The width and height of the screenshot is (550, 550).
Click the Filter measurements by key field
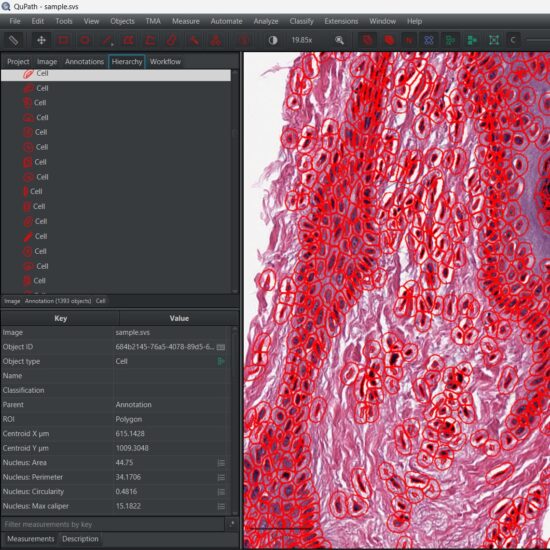click(x=113, y=524)
